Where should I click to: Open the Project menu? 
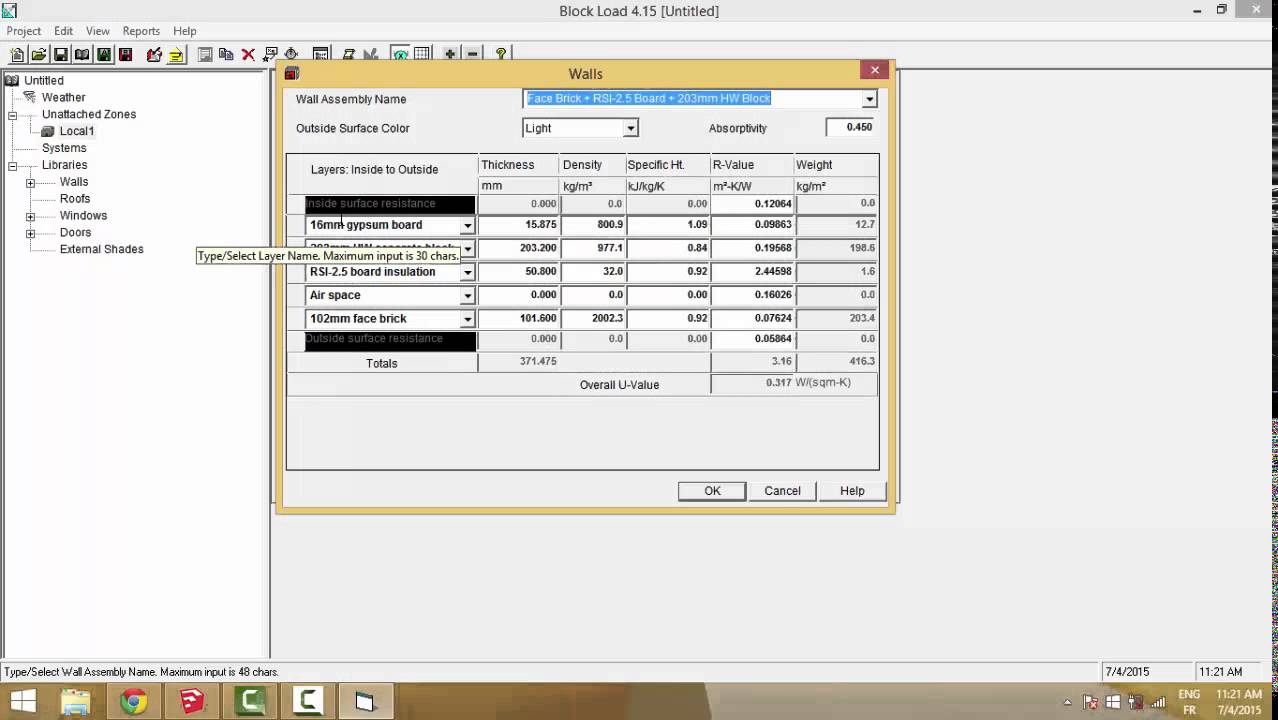point(24,31)
